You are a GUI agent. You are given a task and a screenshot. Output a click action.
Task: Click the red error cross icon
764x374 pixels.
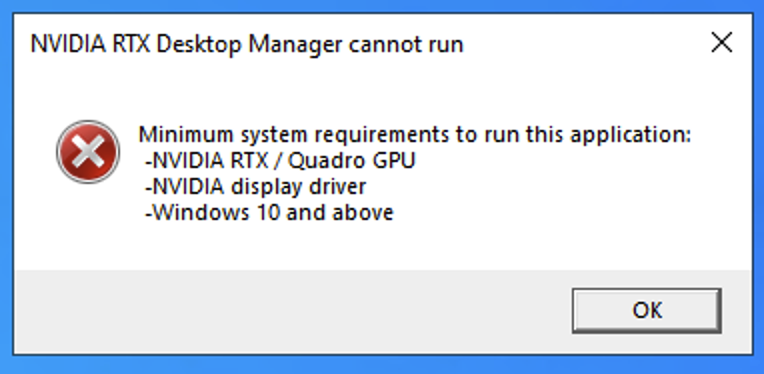click(88, 152)
